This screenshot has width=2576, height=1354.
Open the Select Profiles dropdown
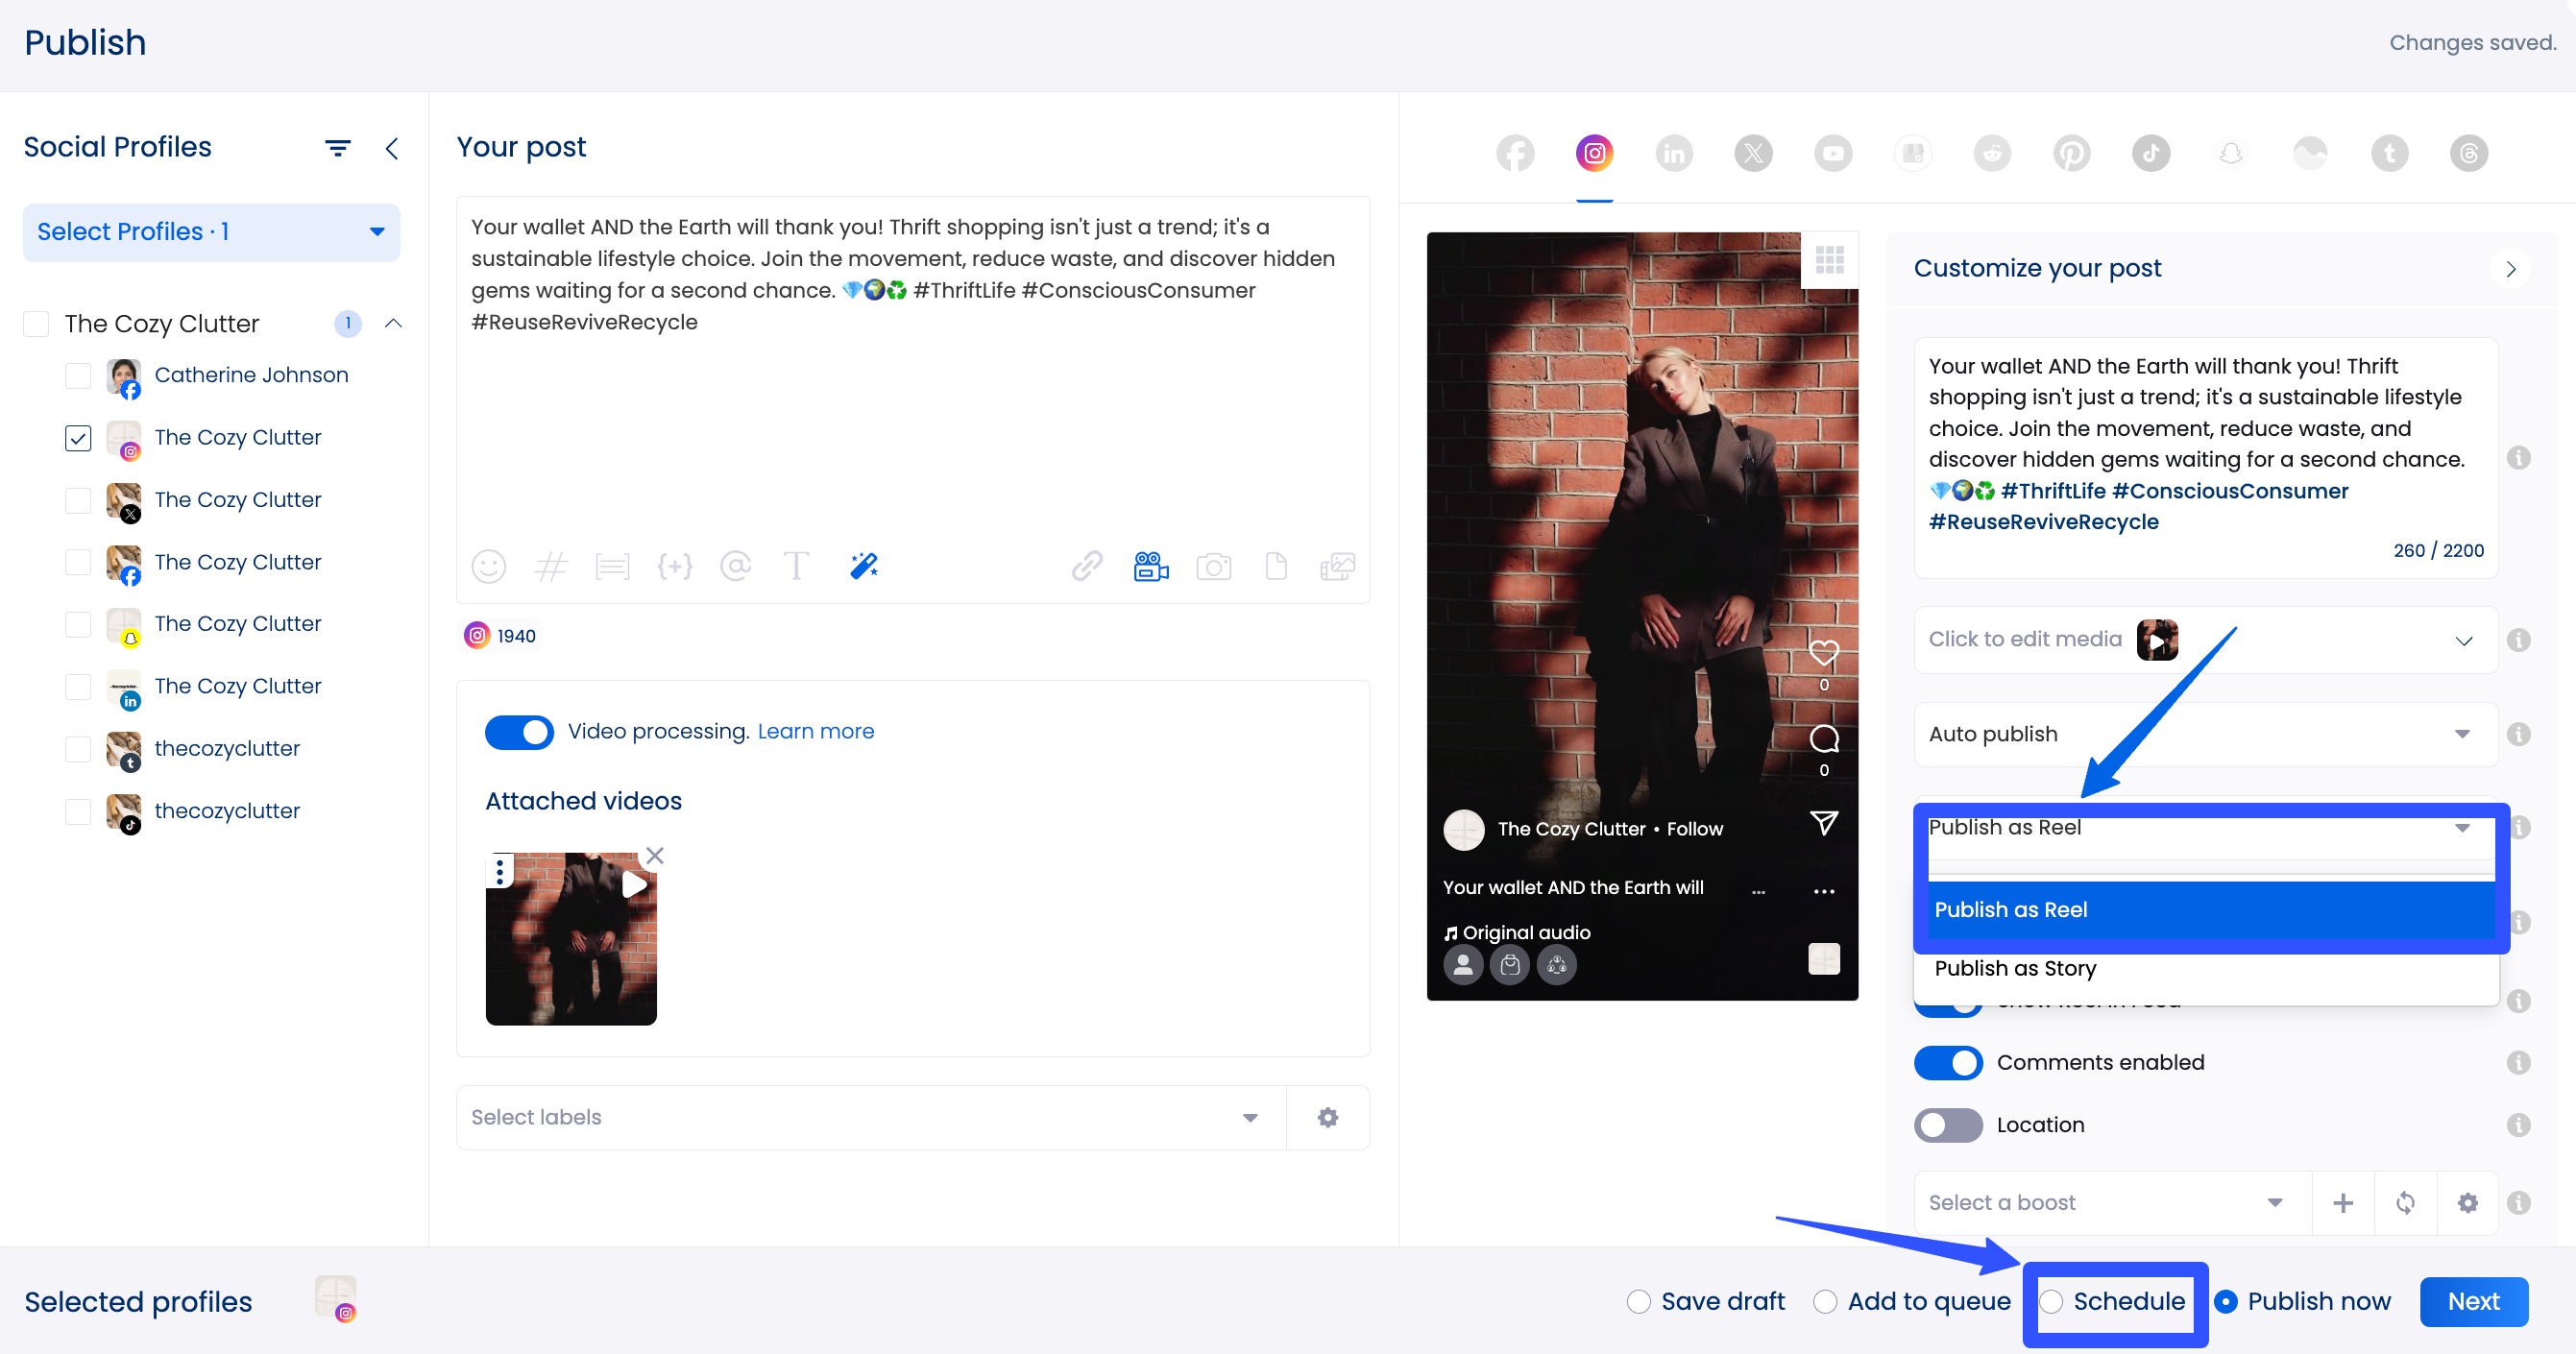coord(211,231)
